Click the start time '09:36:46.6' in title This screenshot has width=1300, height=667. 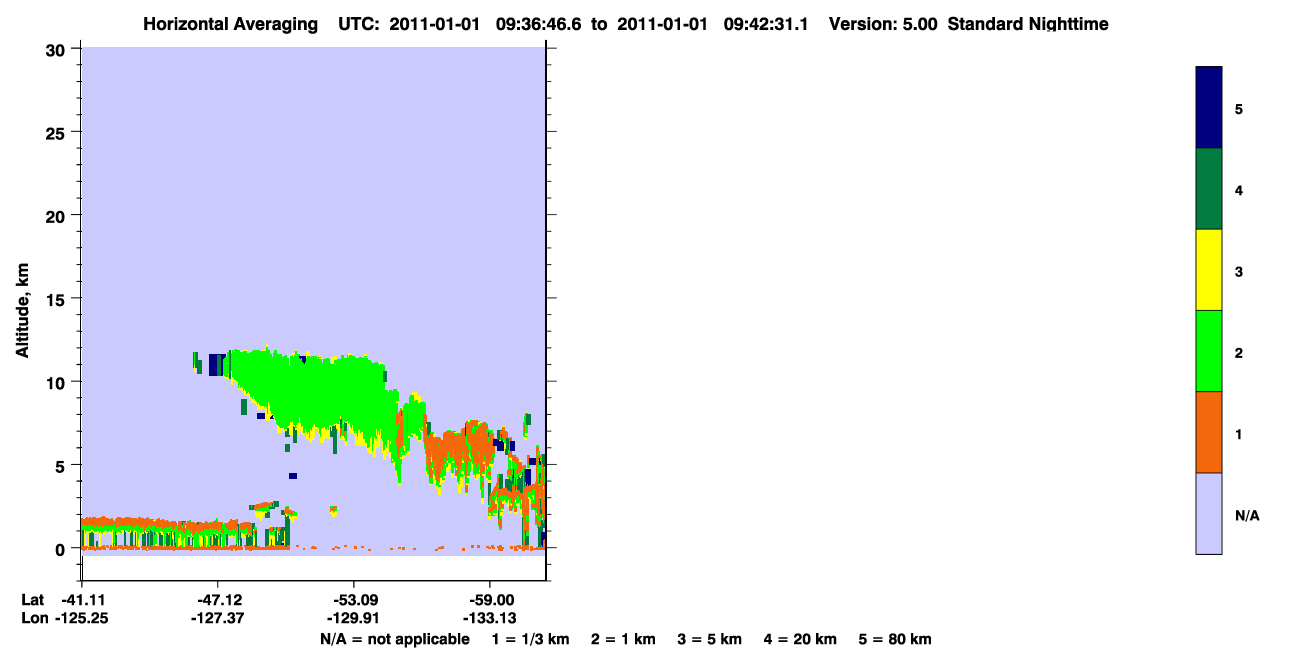coord(538,24)
